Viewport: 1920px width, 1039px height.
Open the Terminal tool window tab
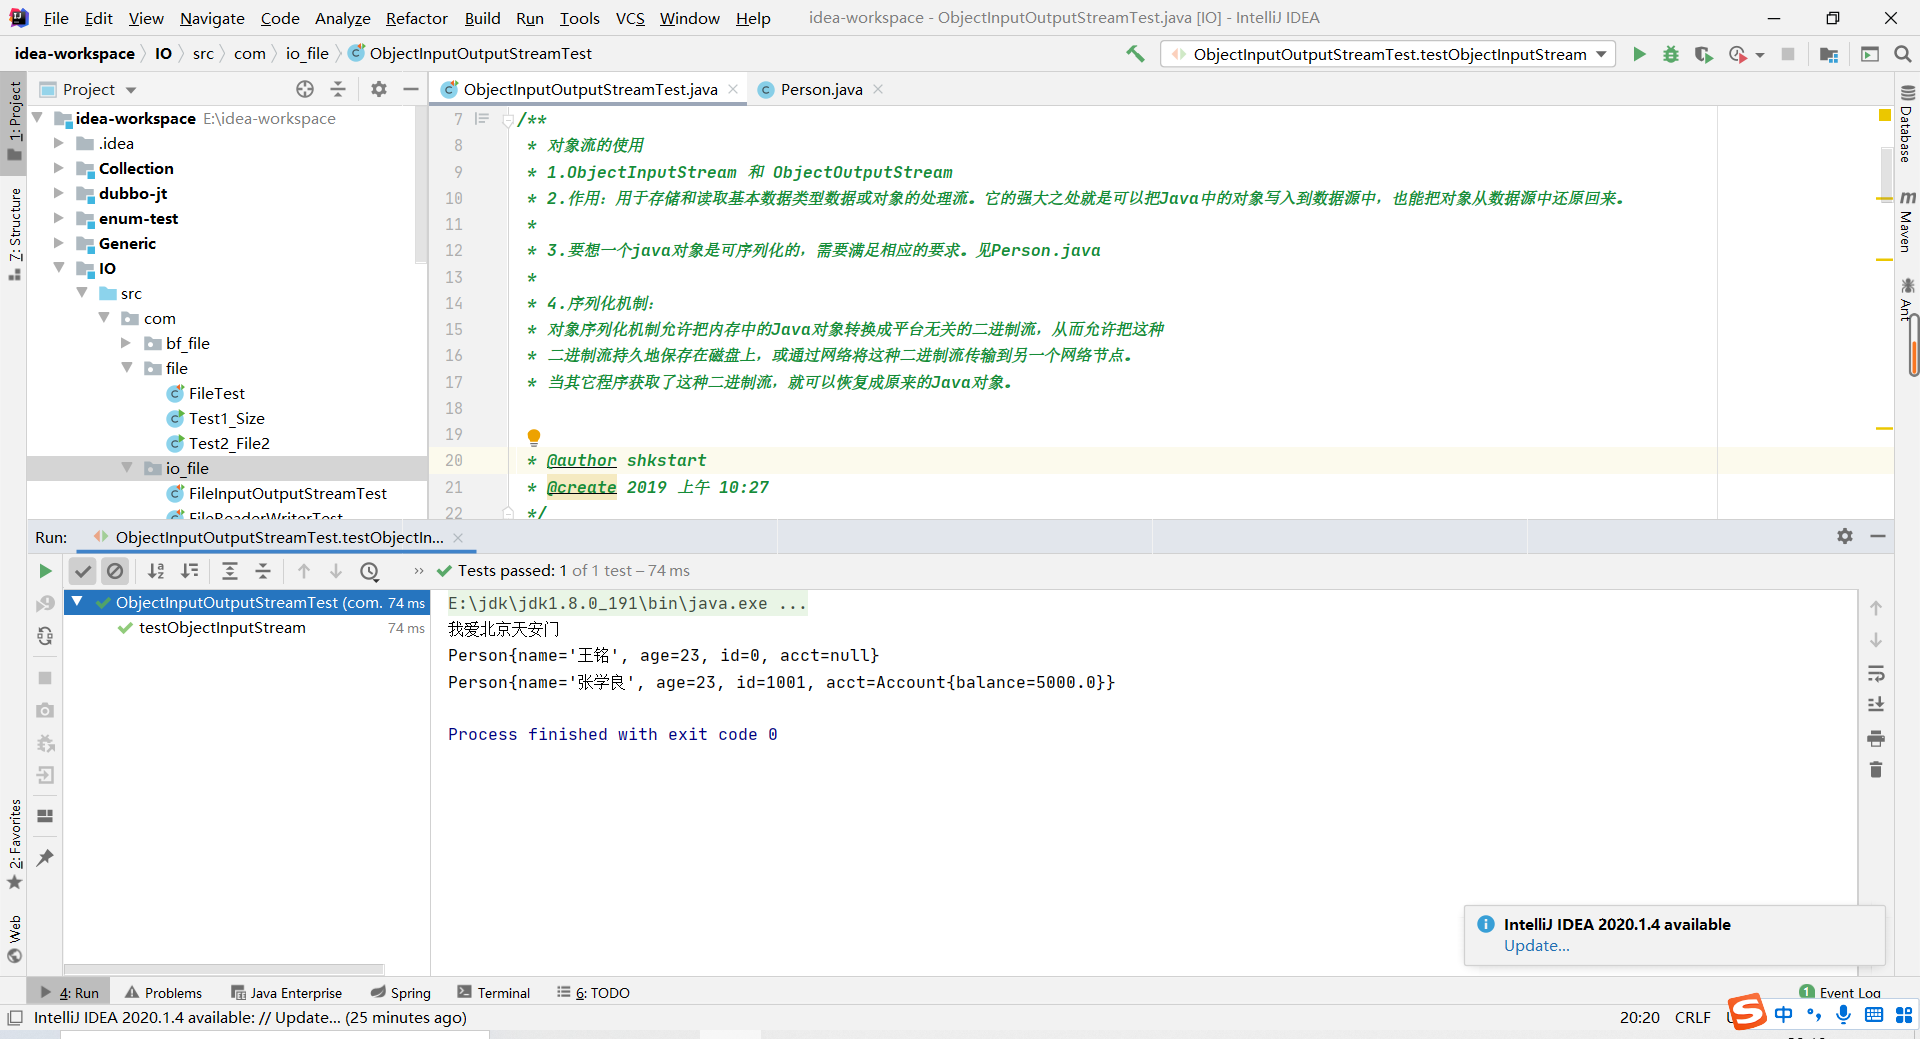coord(494,992)
